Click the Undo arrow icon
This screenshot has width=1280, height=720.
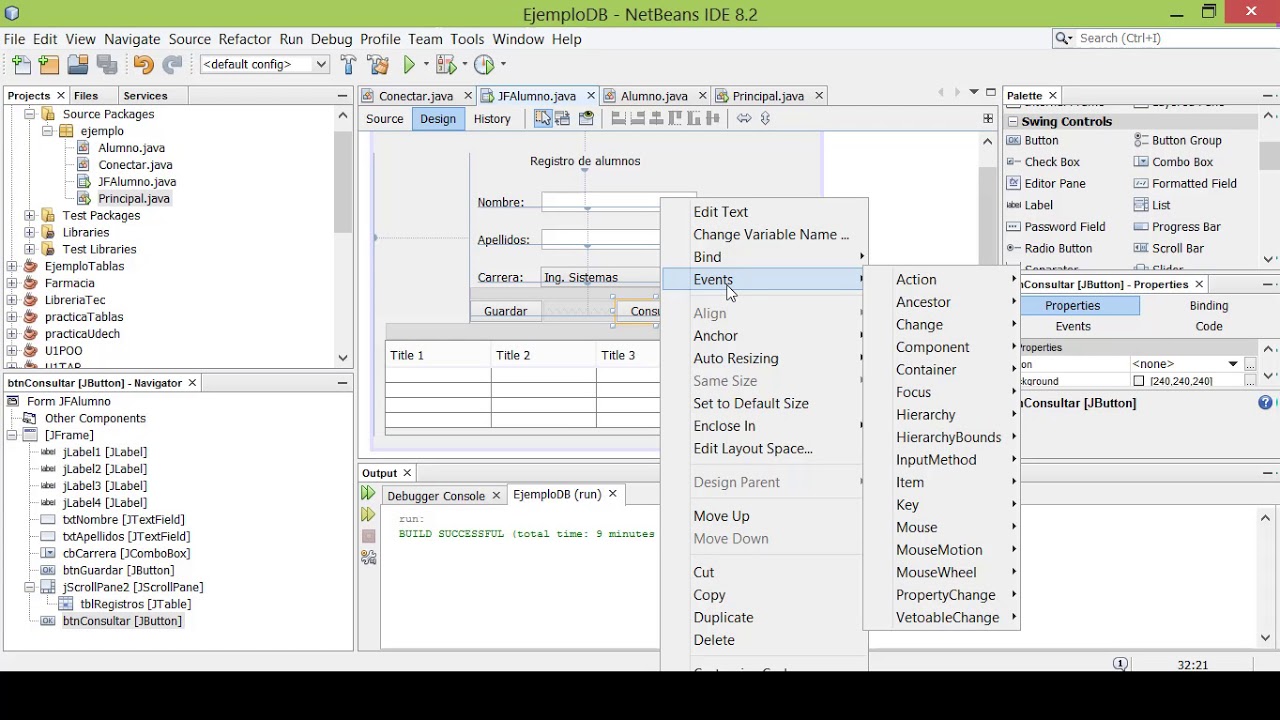143,64
